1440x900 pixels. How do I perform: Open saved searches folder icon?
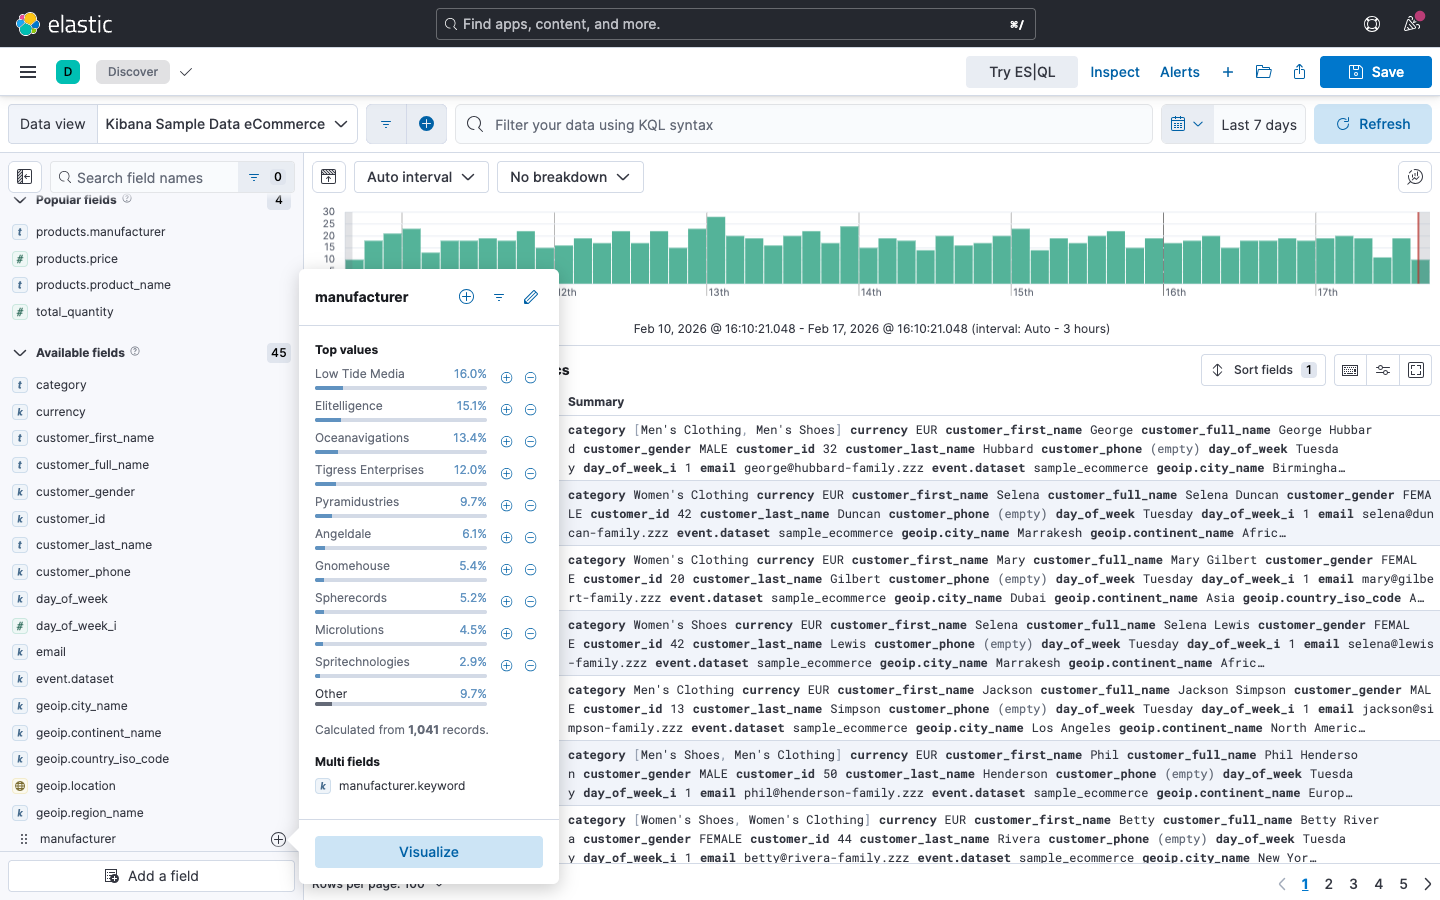pos(1263,72)
